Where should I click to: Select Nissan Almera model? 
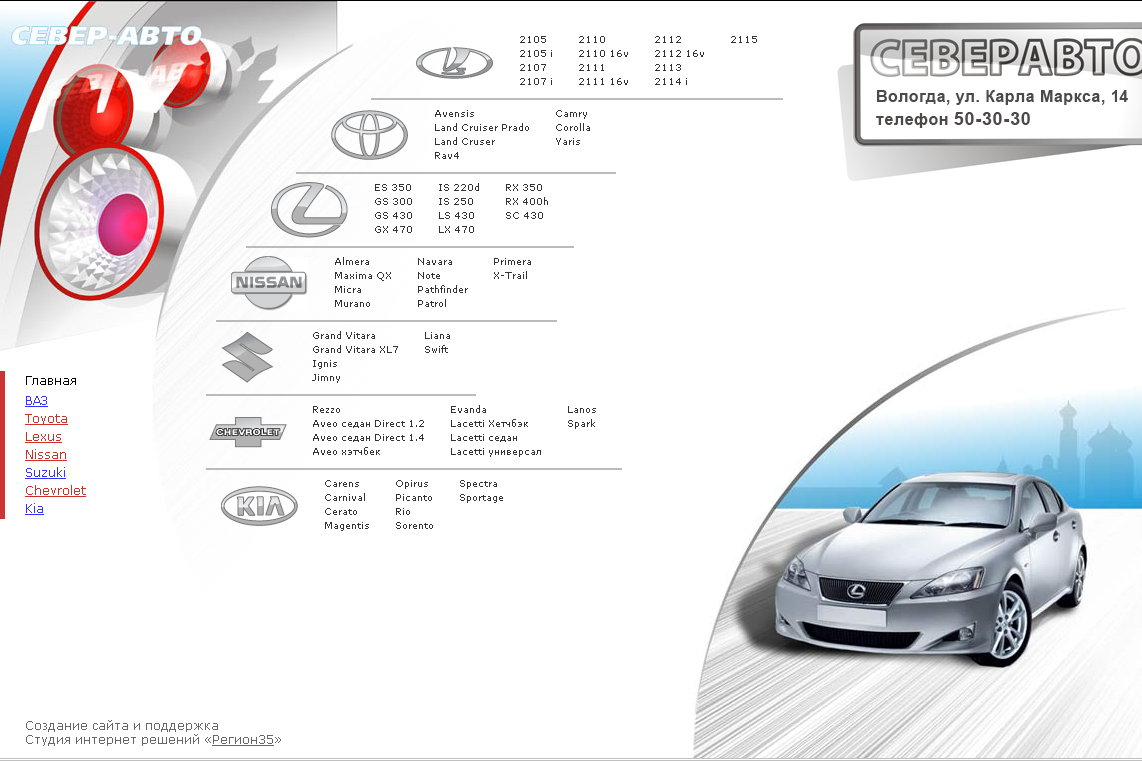pyautogui.click(x=352, y=261)
